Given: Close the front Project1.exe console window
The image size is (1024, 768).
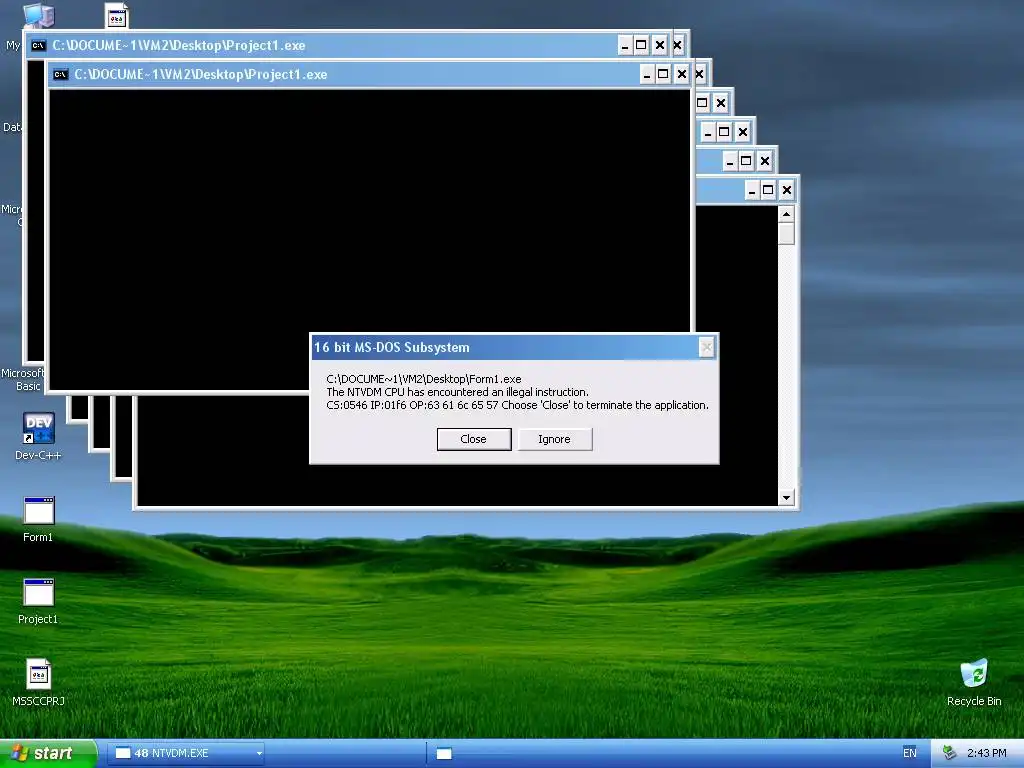Looking at the screenshot, I should (x=682, y=74).
